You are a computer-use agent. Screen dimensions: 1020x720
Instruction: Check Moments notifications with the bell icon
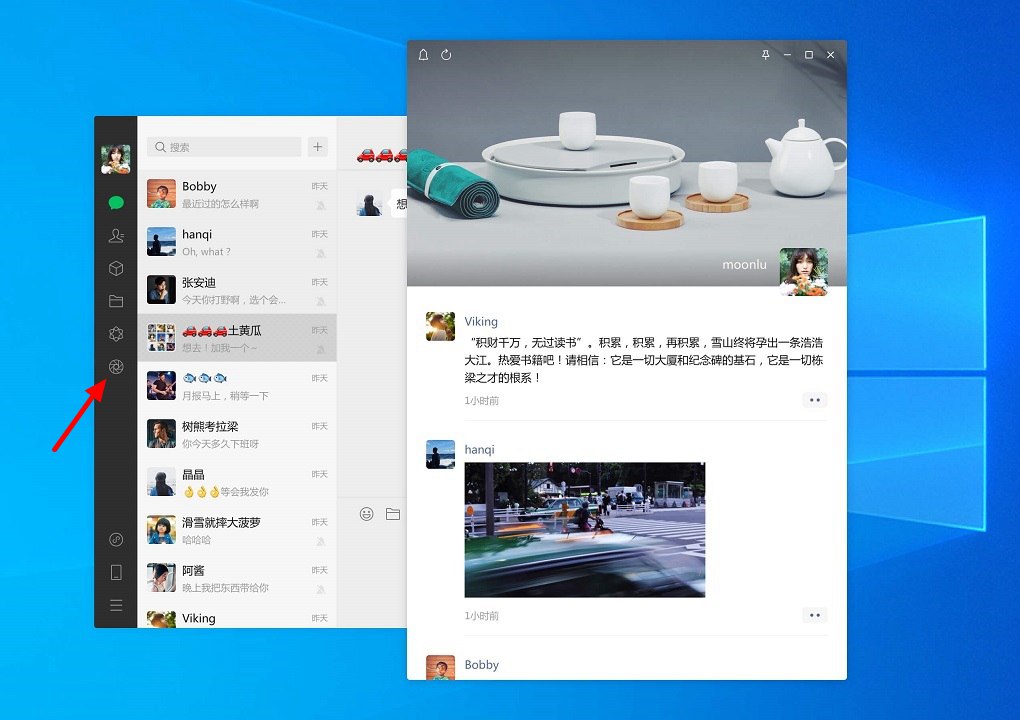[x=422, y=55]
